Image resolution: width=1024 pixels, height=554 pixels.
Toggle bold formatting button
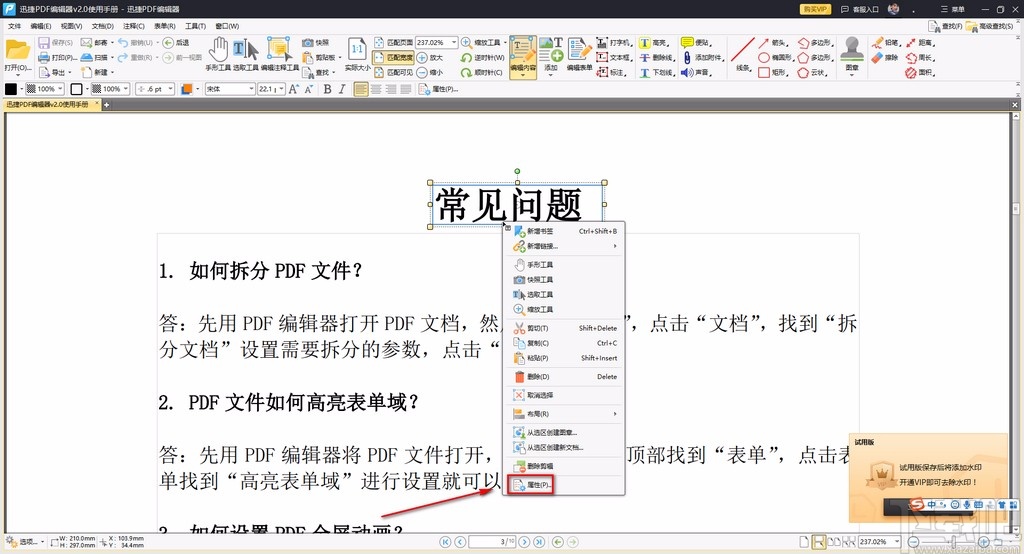pyautogui.click(x=327, y=89)
